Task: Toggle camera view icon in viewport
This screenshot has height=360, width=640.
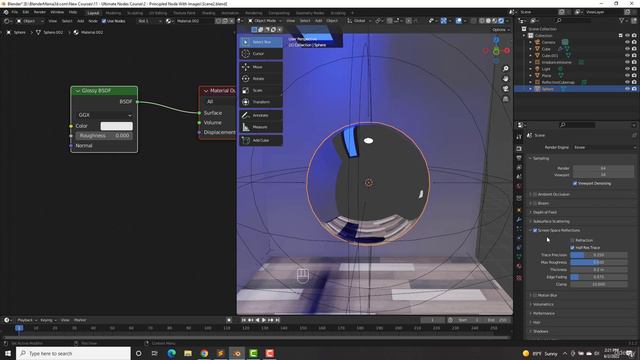Action: 506,89
